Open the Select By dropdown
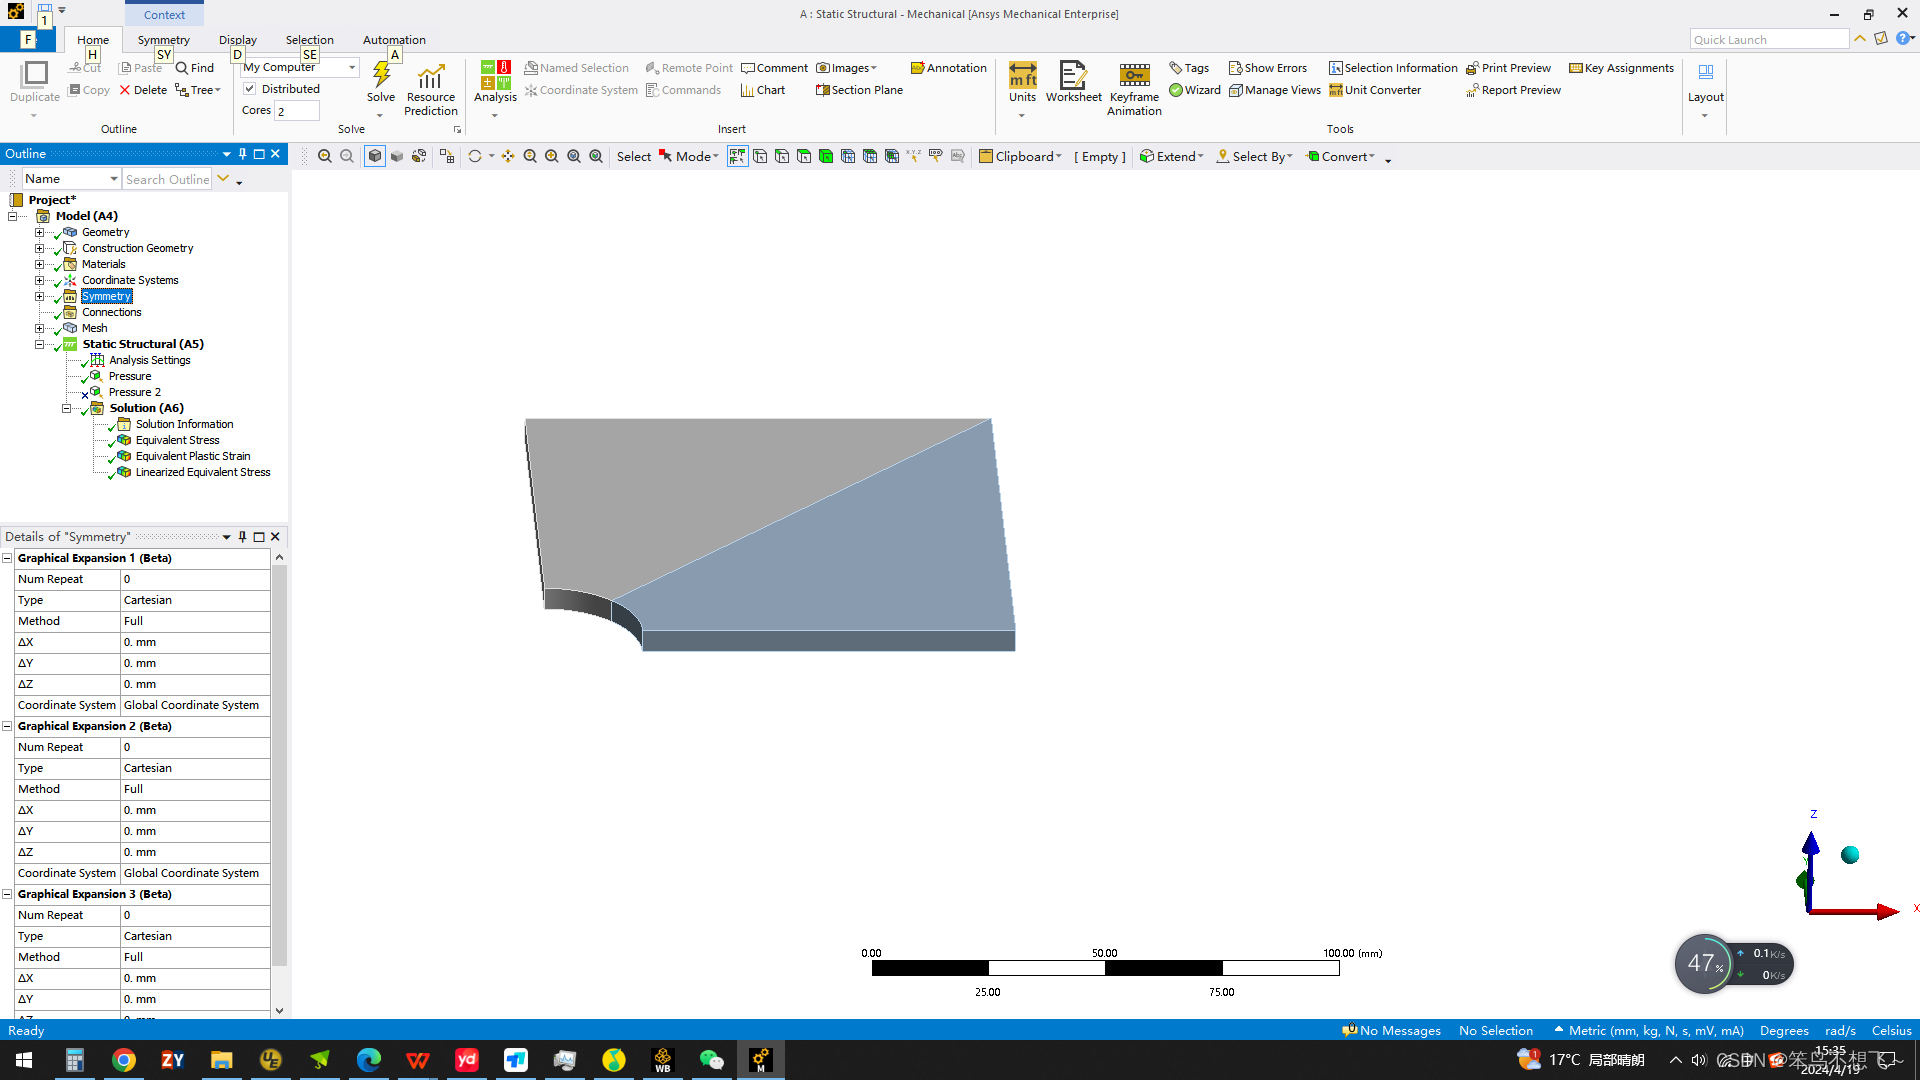This screenshot has width=1920, height=1080. click(1255, 157)
